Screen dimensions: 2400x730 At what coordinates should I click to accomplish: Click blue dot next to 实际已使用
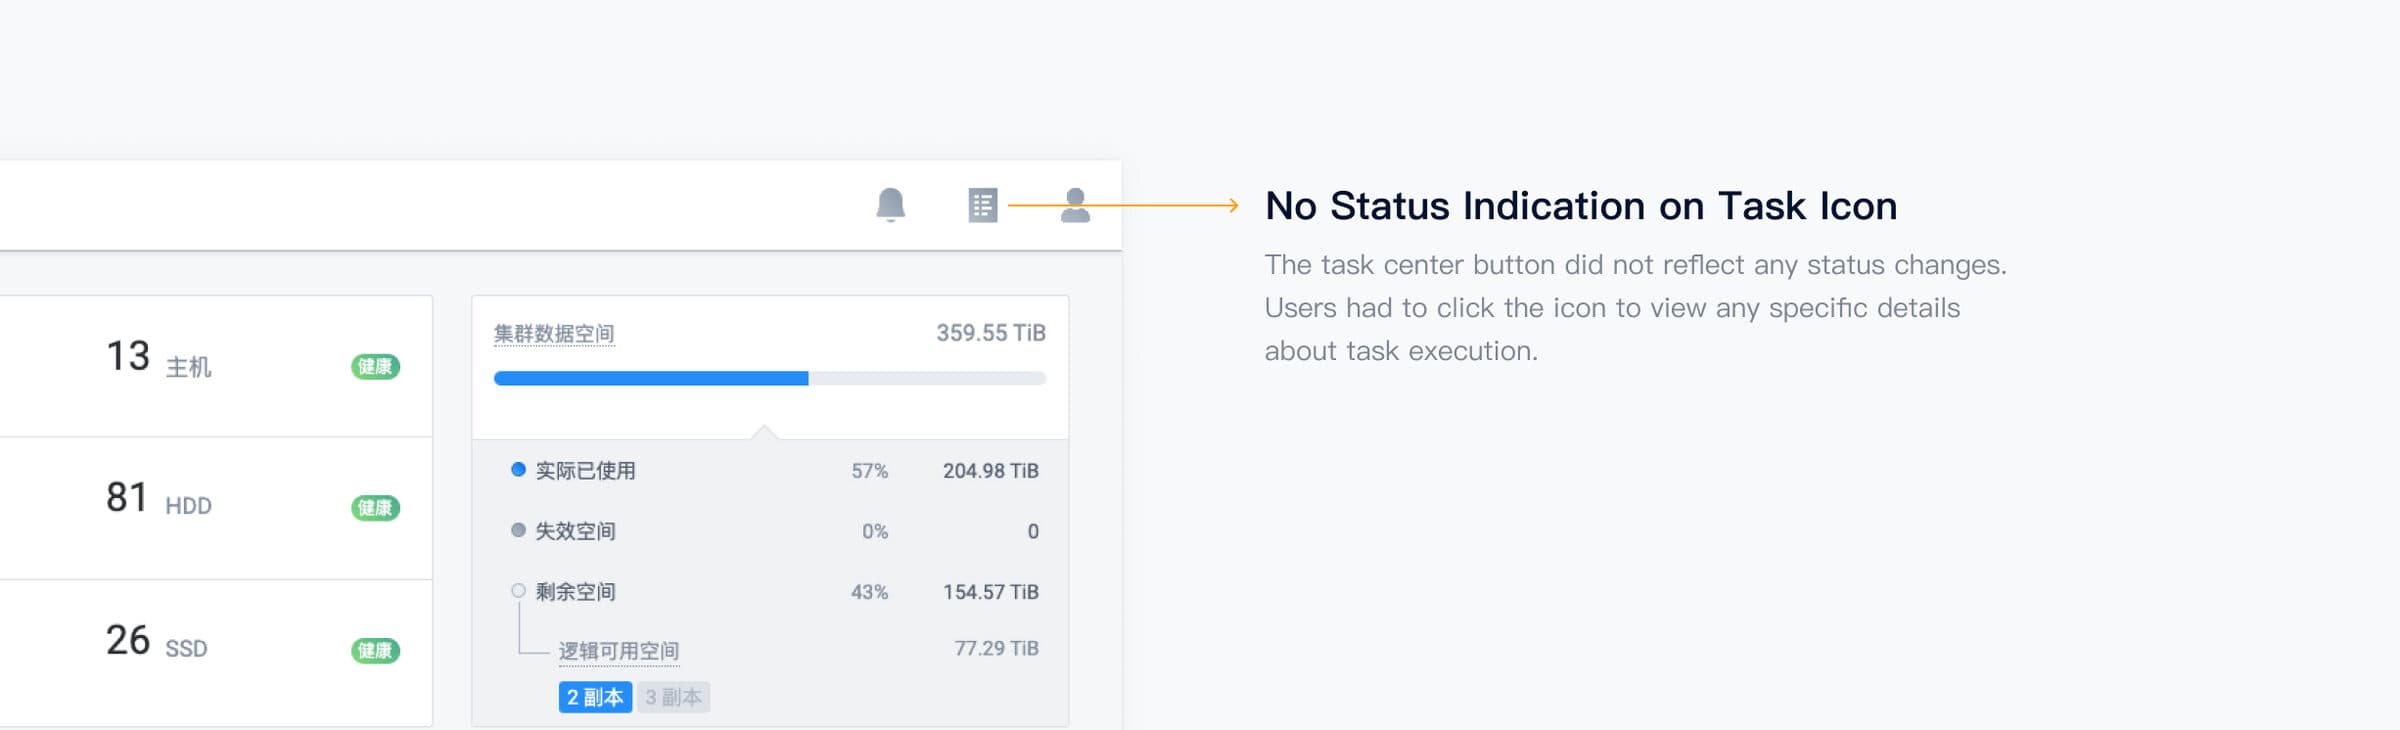click(518, 469)
